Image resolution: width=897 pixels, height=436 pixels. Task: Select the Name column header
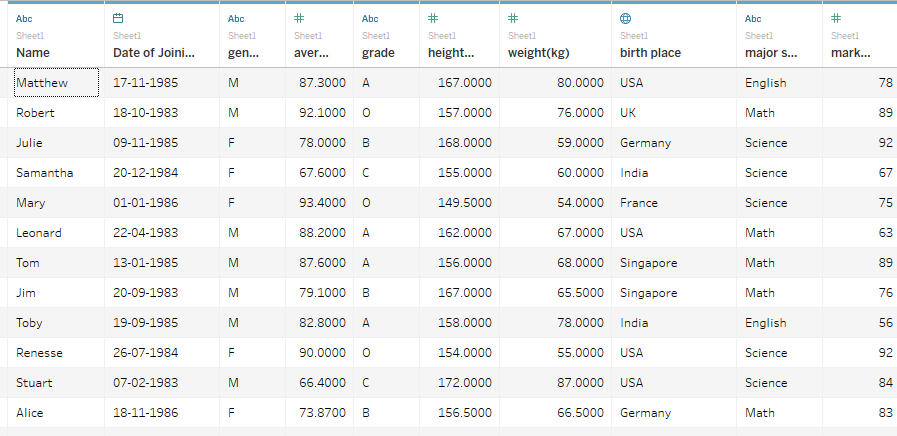(33, 52)
